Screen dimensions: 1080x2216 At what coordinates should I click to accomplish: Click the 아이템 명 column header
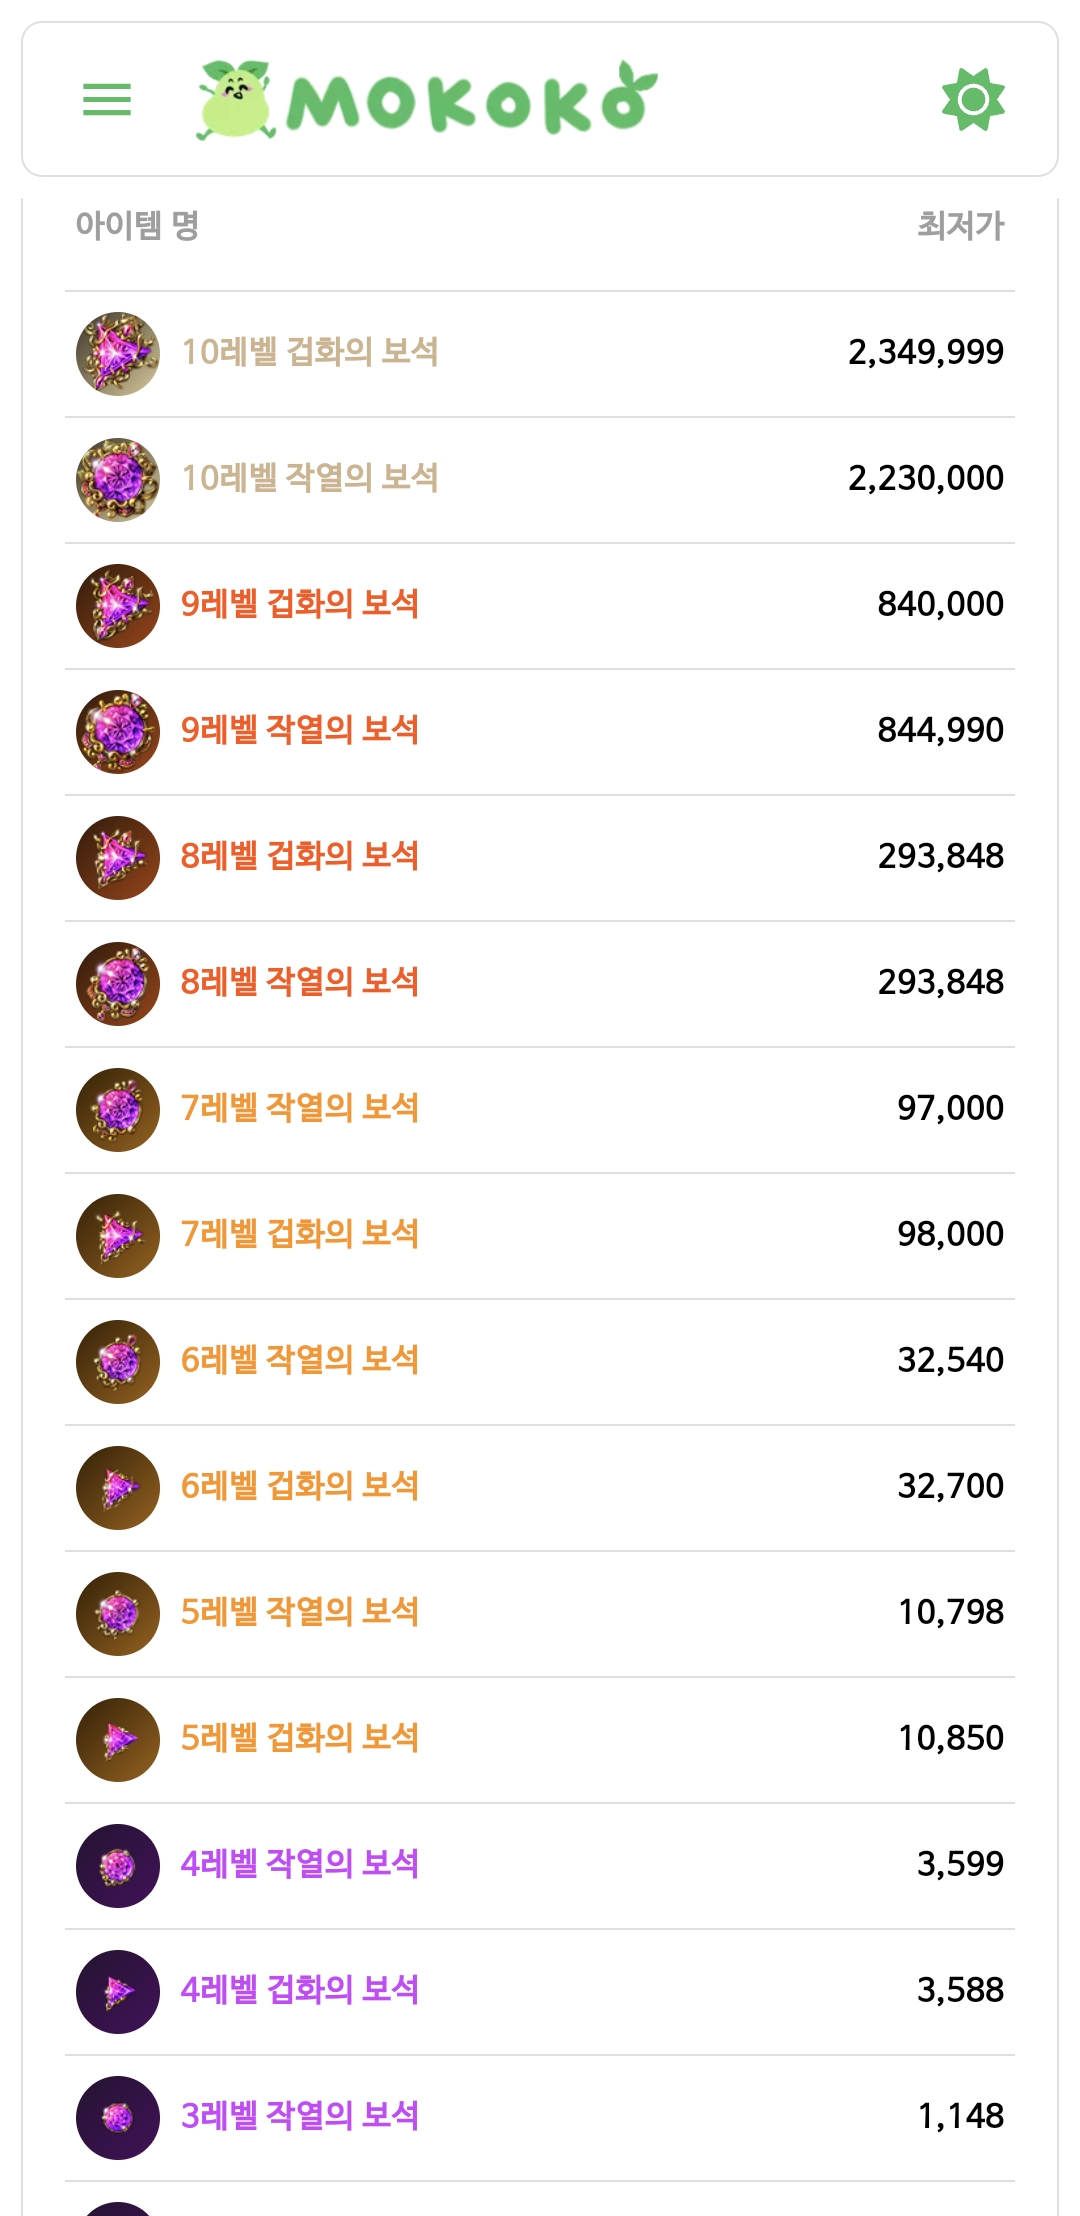click(137, 226)
